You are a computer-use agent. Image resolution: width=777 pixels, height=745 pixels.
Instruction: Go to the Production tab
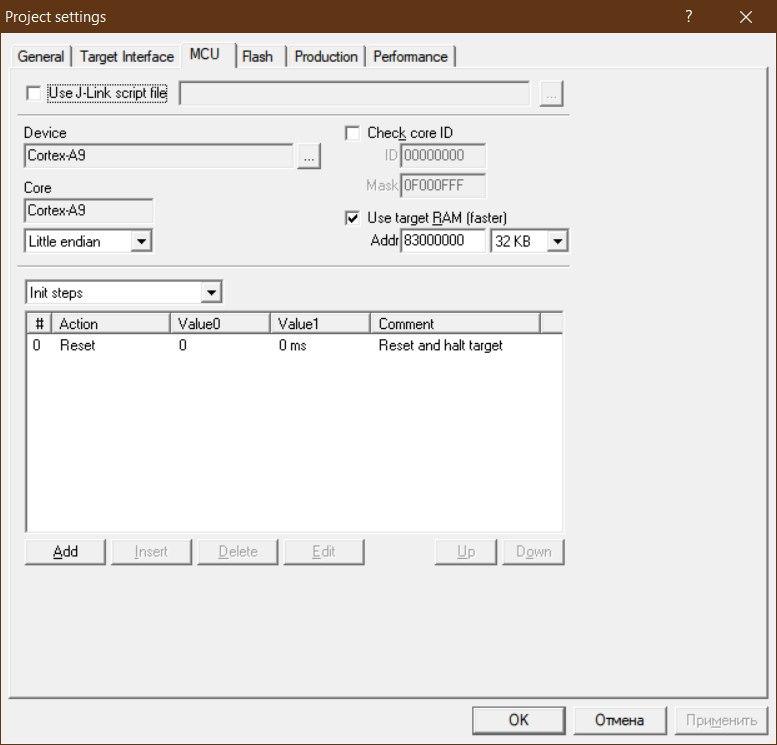pyautogui.click(x=326, y=57)
